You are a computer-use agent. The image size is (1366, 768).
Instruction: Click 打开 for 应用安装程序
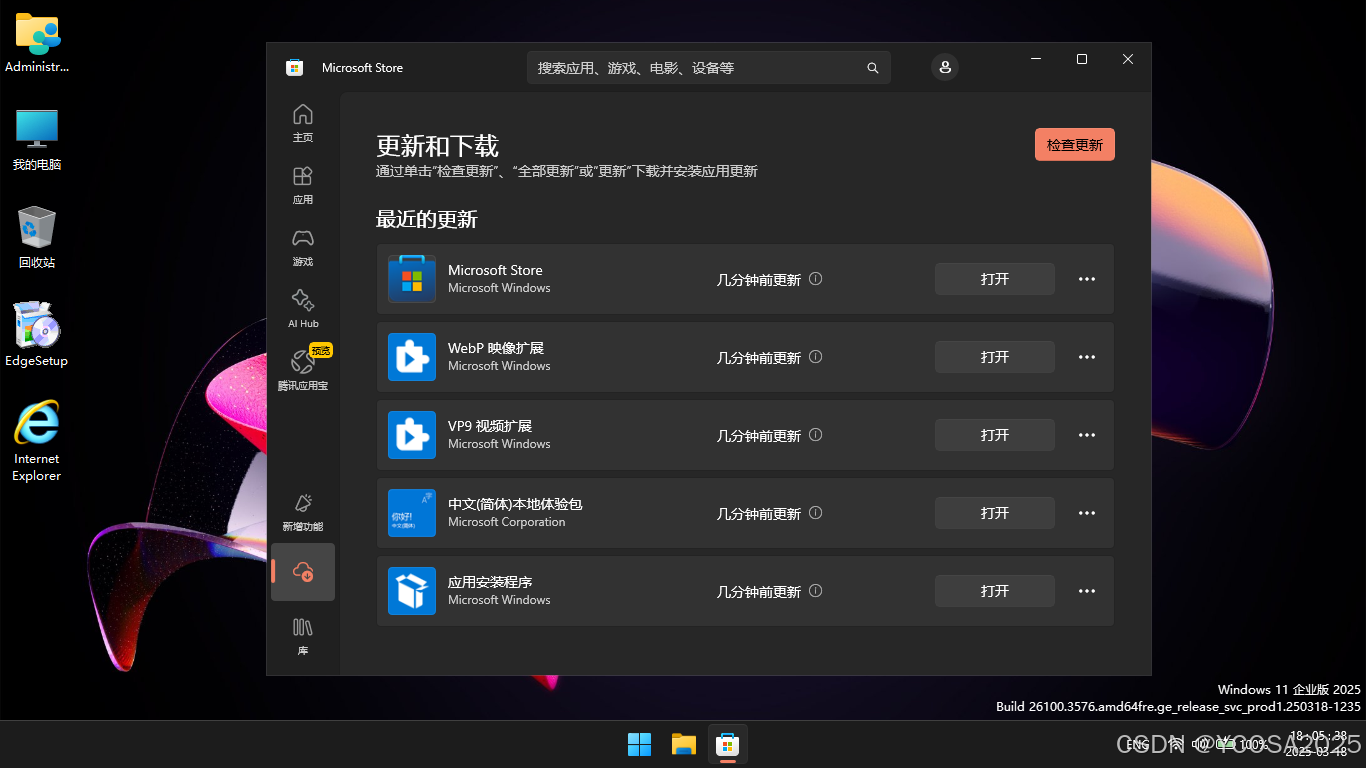coord(995,591)
